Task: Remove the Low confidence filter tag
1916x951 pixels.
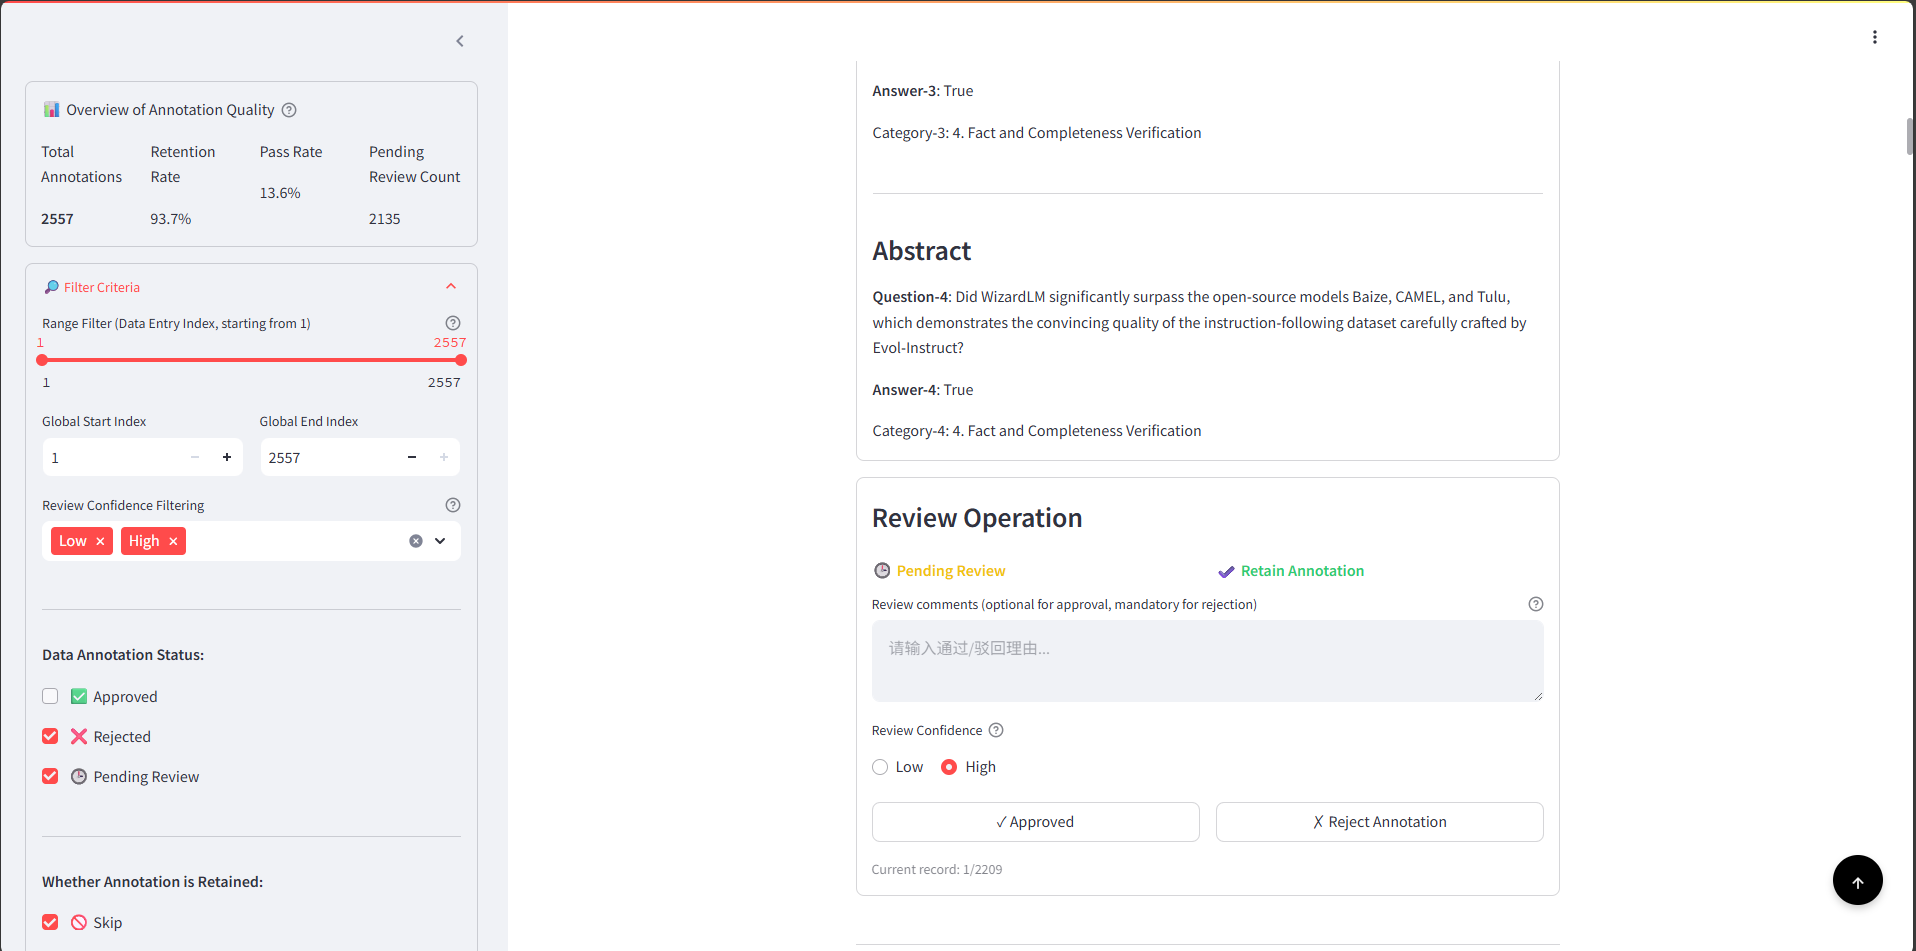Action: tap(100, 541)
